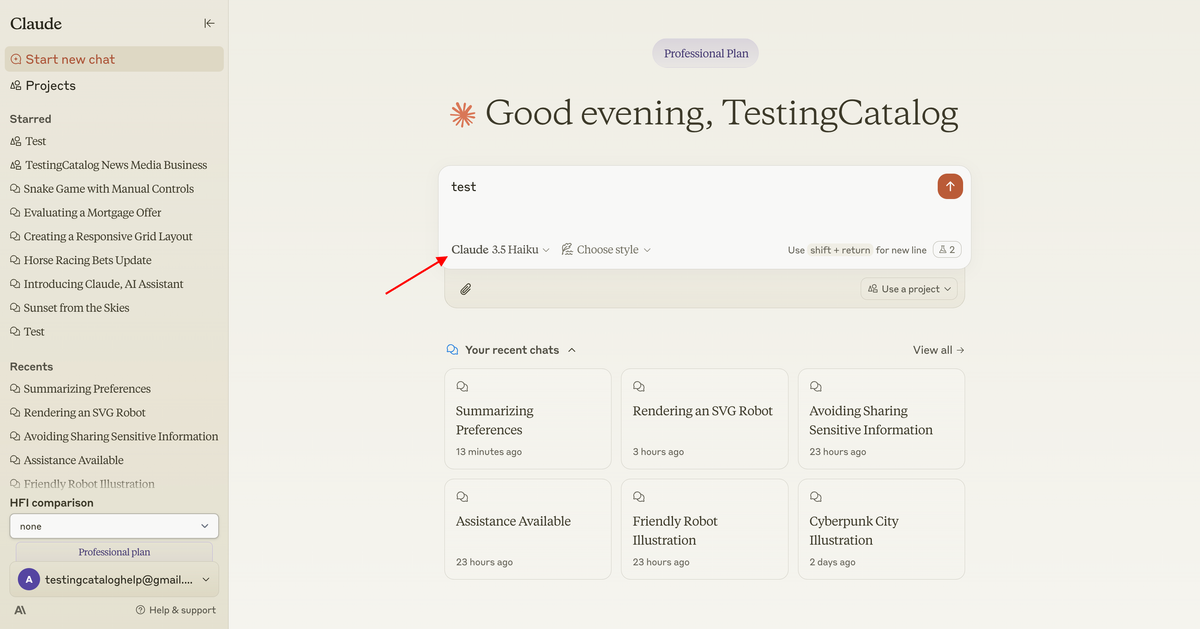Click the pen icon beside Choose style
Screen dimensions: 1200x629
click(x=566, y=248)
